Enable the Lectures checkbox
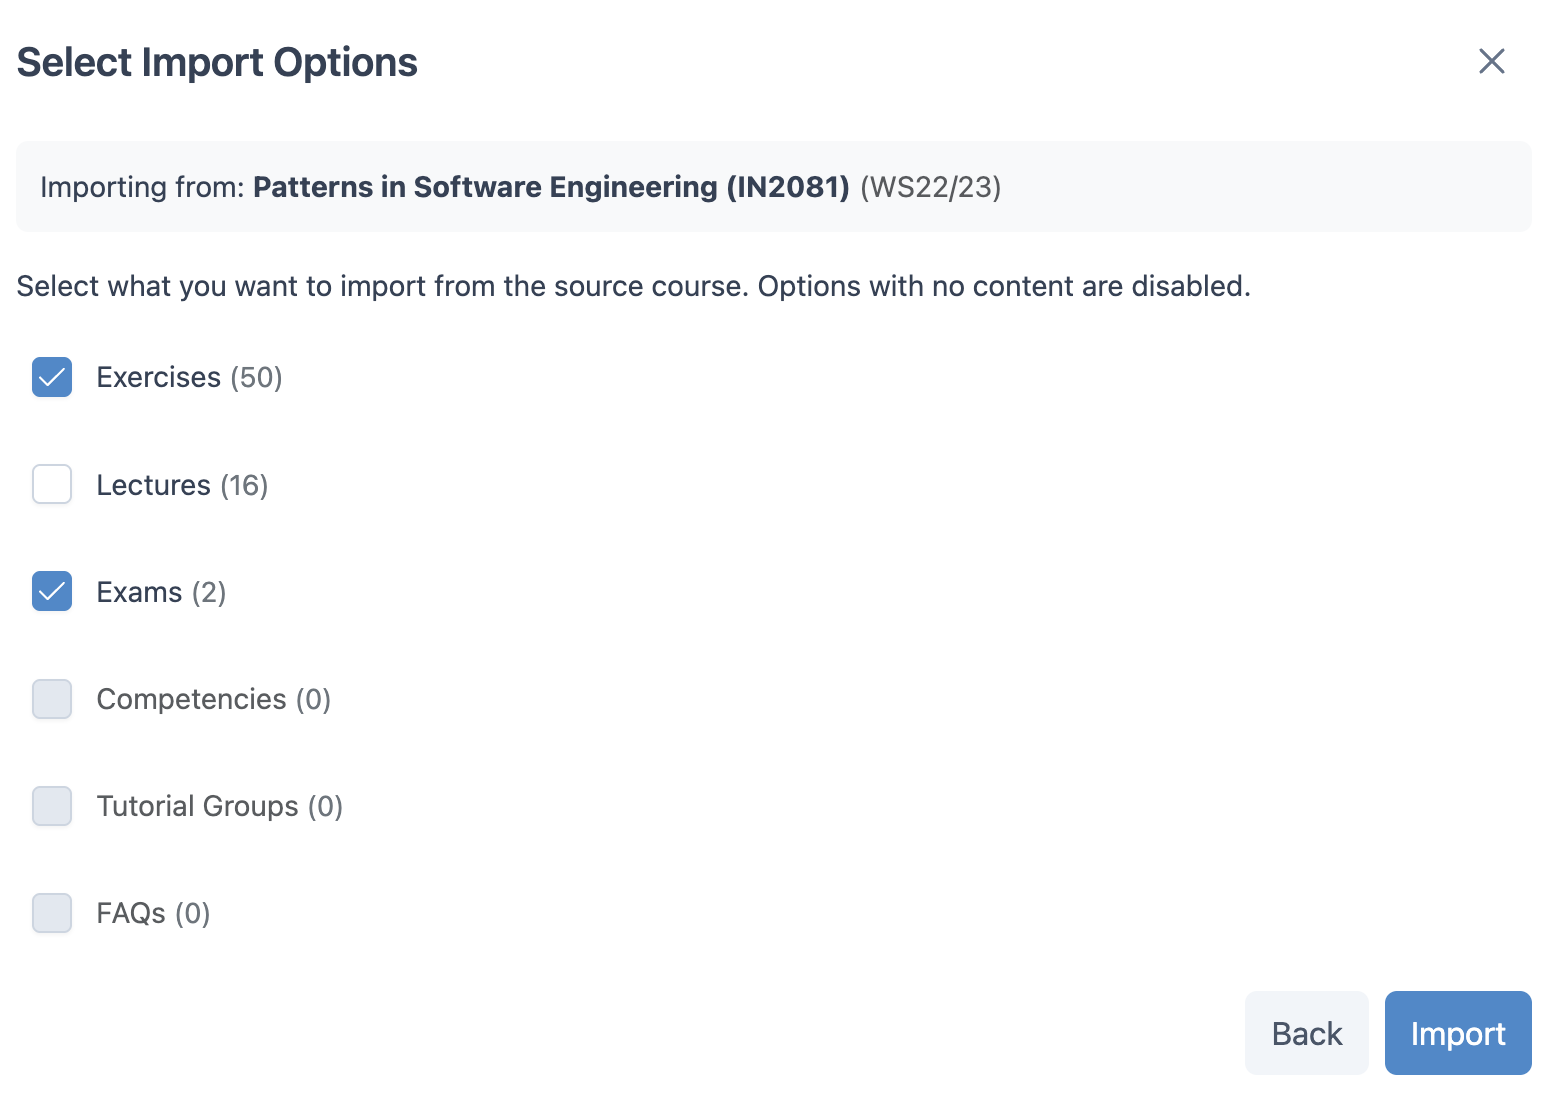1558x1096 pixels. (x=52, y=484)
